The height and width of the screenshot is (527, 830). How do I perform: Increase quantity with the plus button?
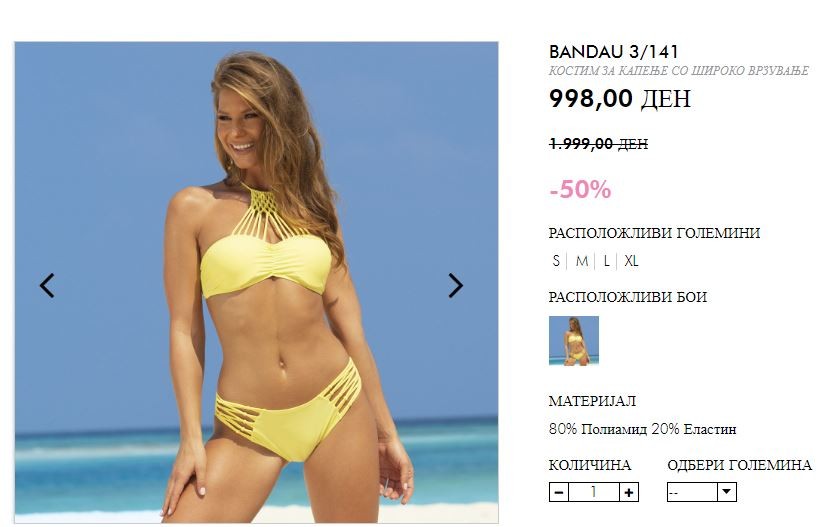(629, 493)
